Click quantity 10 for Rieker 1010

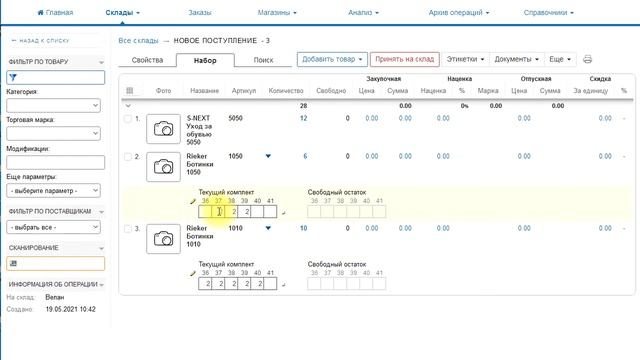(x=303, y=228)
